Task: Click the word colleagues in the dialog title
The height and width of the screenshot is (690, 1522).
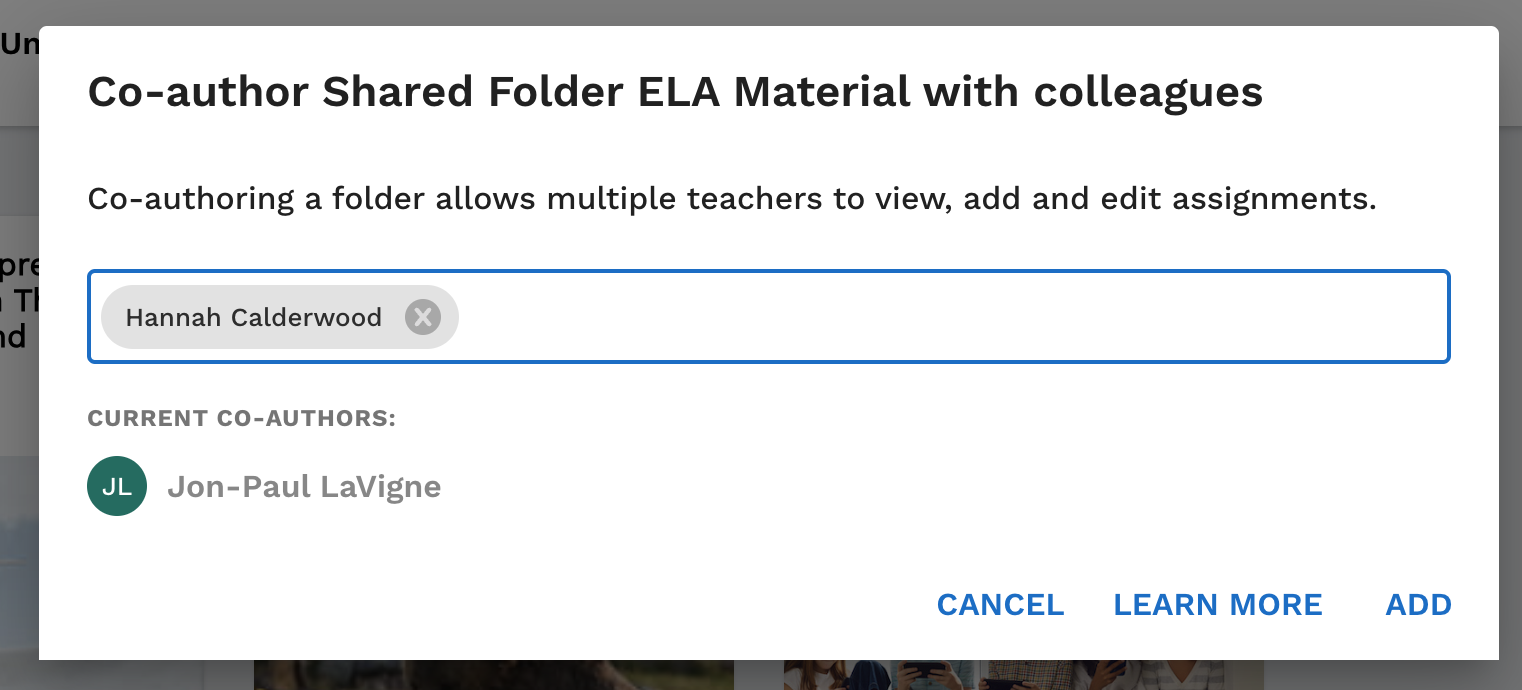Action: point(1148,92)
